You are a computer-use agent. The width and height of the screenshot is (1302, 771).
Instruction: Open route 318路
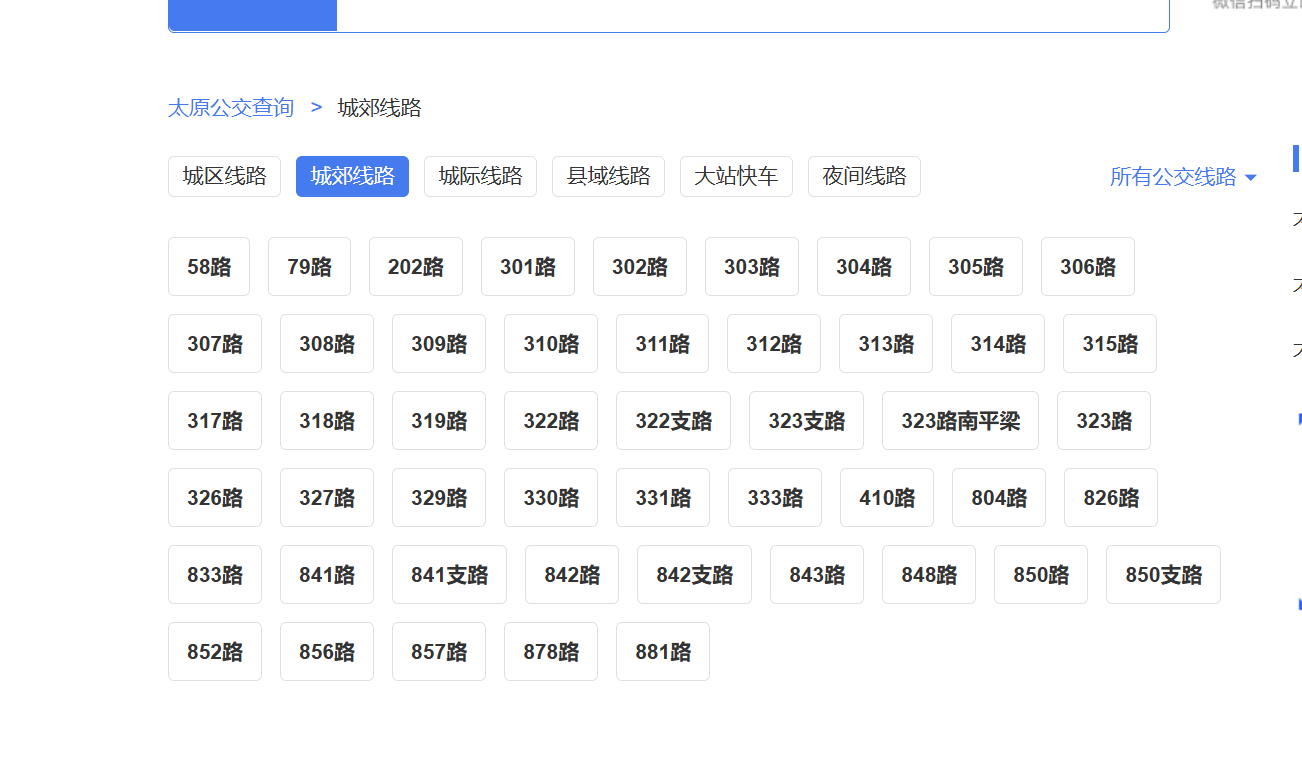[x=327, y=421]
